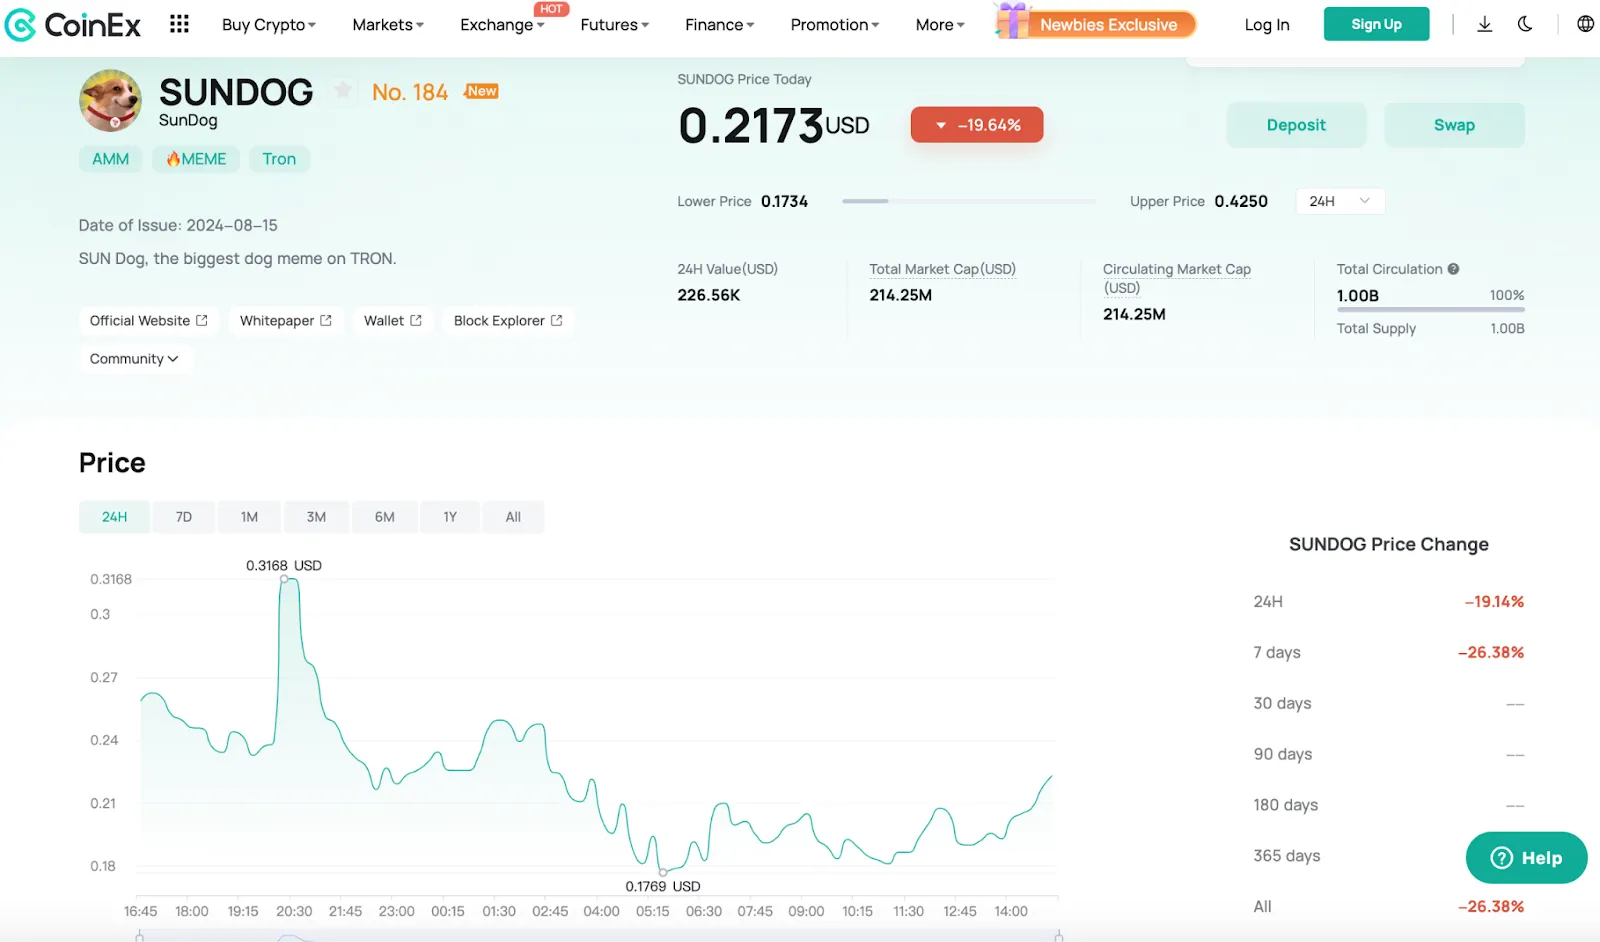Click the download app icon
Screen dimensions: 1600x942
pos(1485,24)
